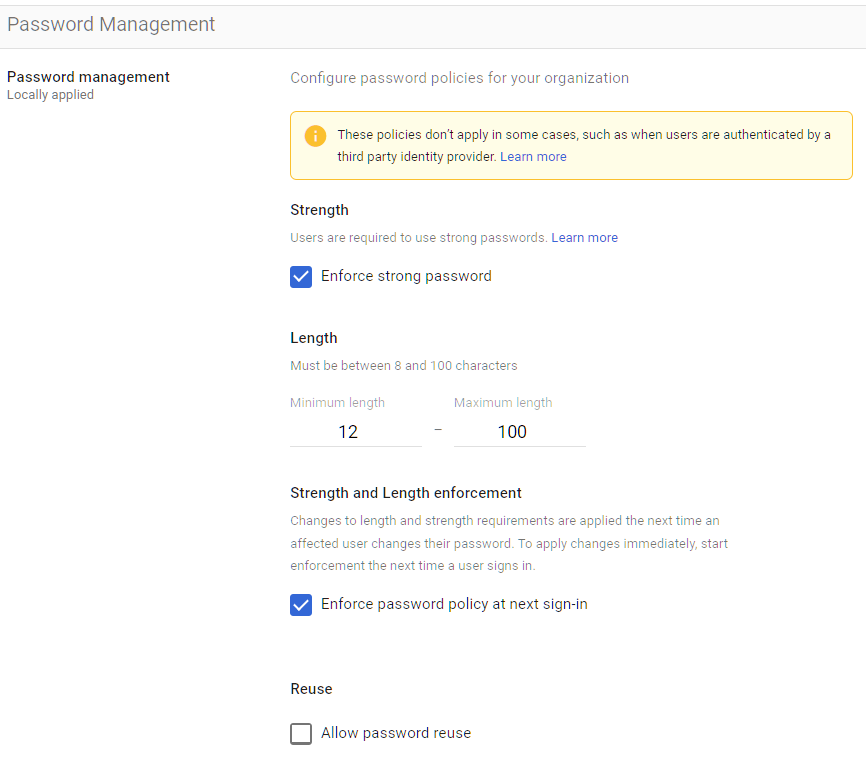The height and width of the screenshot is (773, 866).
Task: Click Learn more in the identity provider notice
Action: click(x=533, y=156)
